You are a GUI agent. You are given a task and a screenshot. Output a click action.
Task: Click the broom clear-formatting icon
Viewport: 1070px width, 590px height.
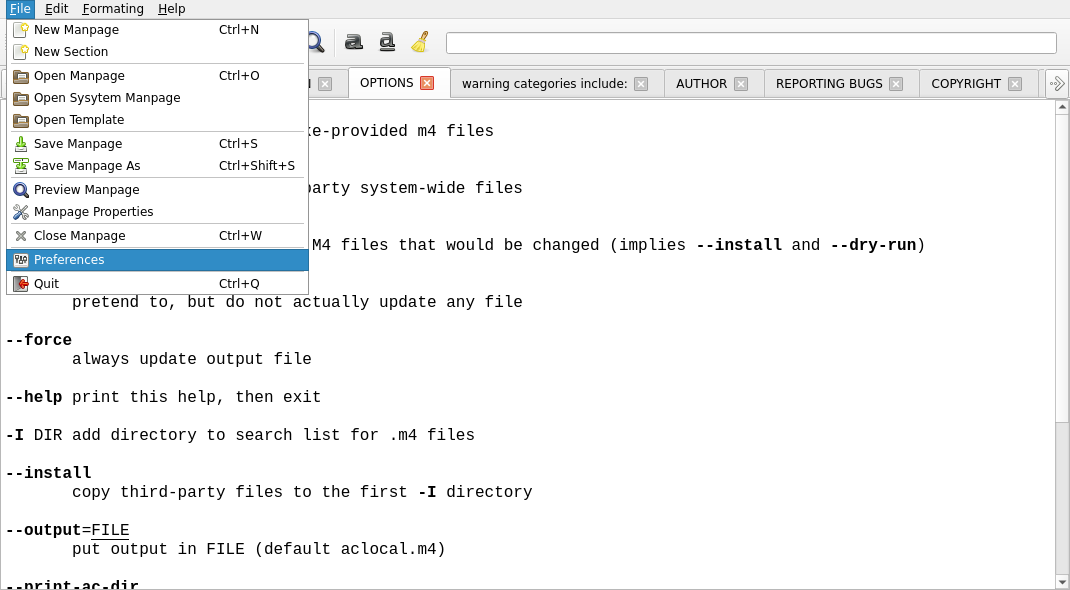coord(420,42)
